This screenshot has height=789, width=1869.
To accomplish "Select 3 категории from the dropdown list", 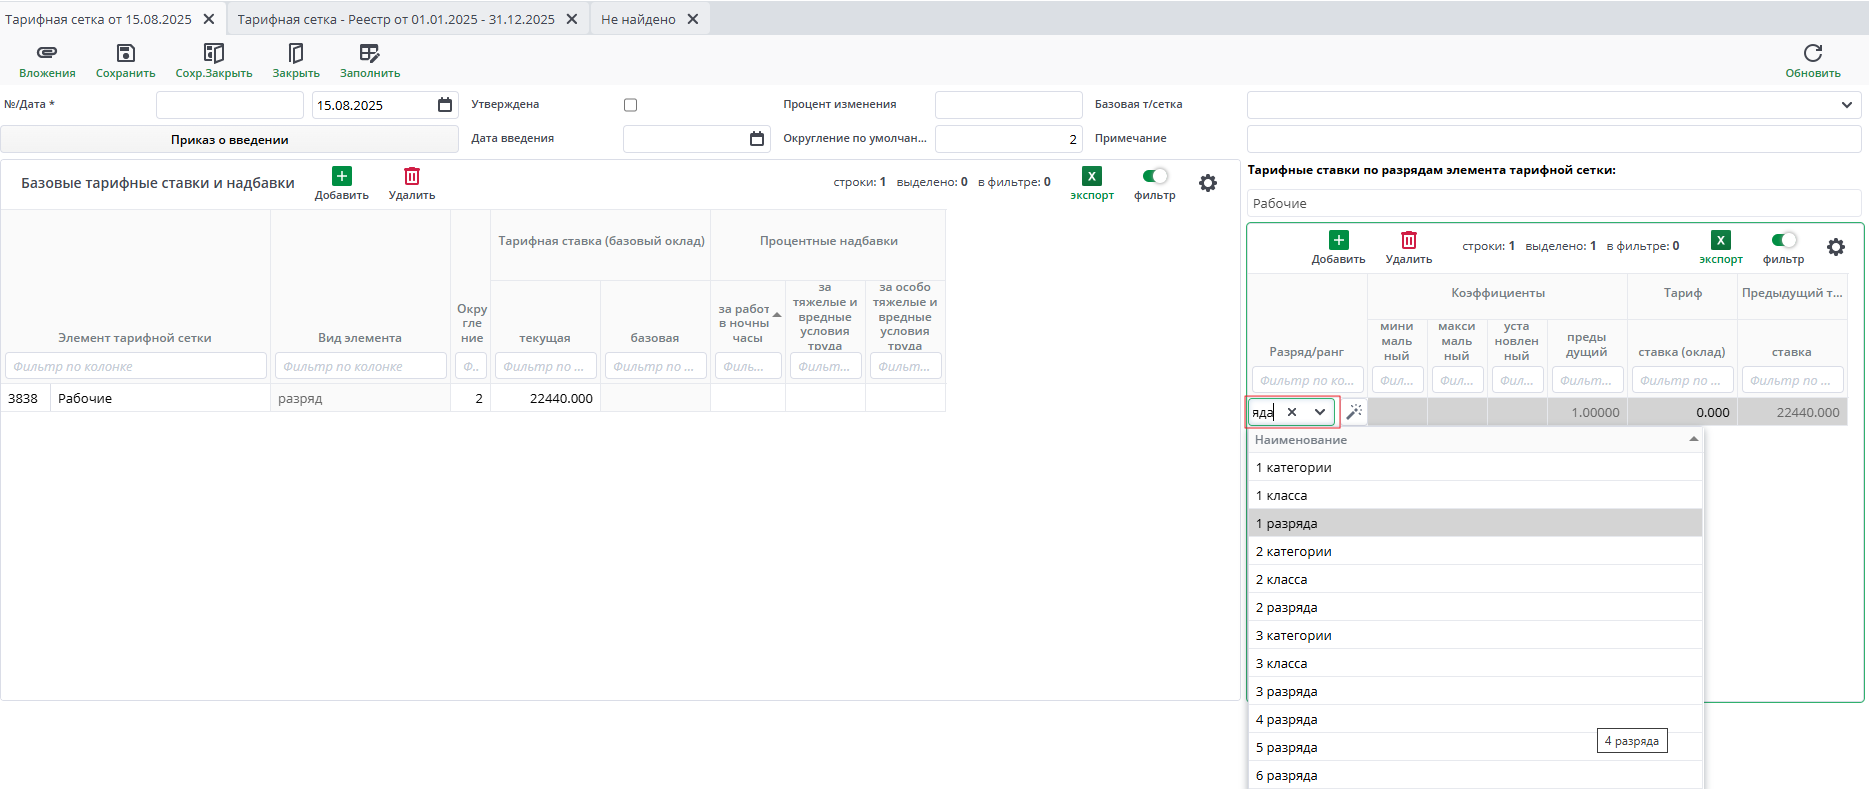I will [1475, 635].
